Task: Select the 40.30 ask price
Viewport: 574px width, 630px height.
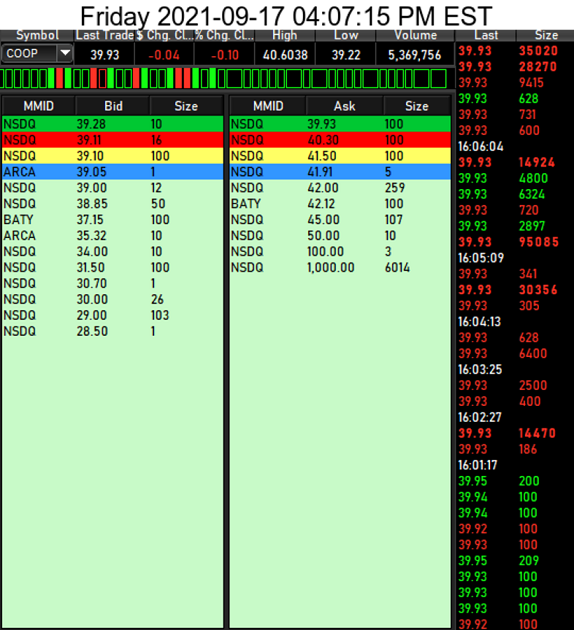Action: [323, 140]
